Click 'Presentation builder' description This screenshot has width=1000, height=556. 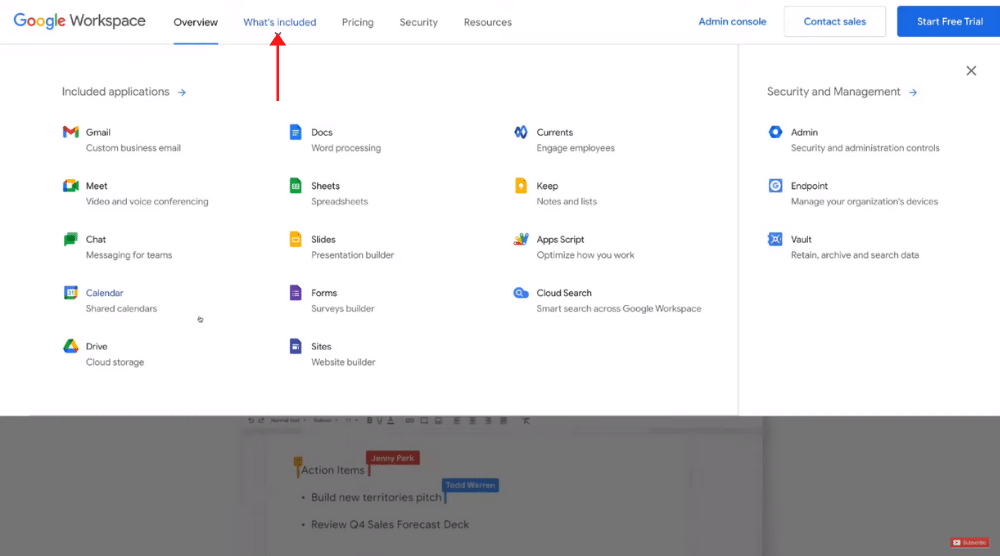coord(353,255)
